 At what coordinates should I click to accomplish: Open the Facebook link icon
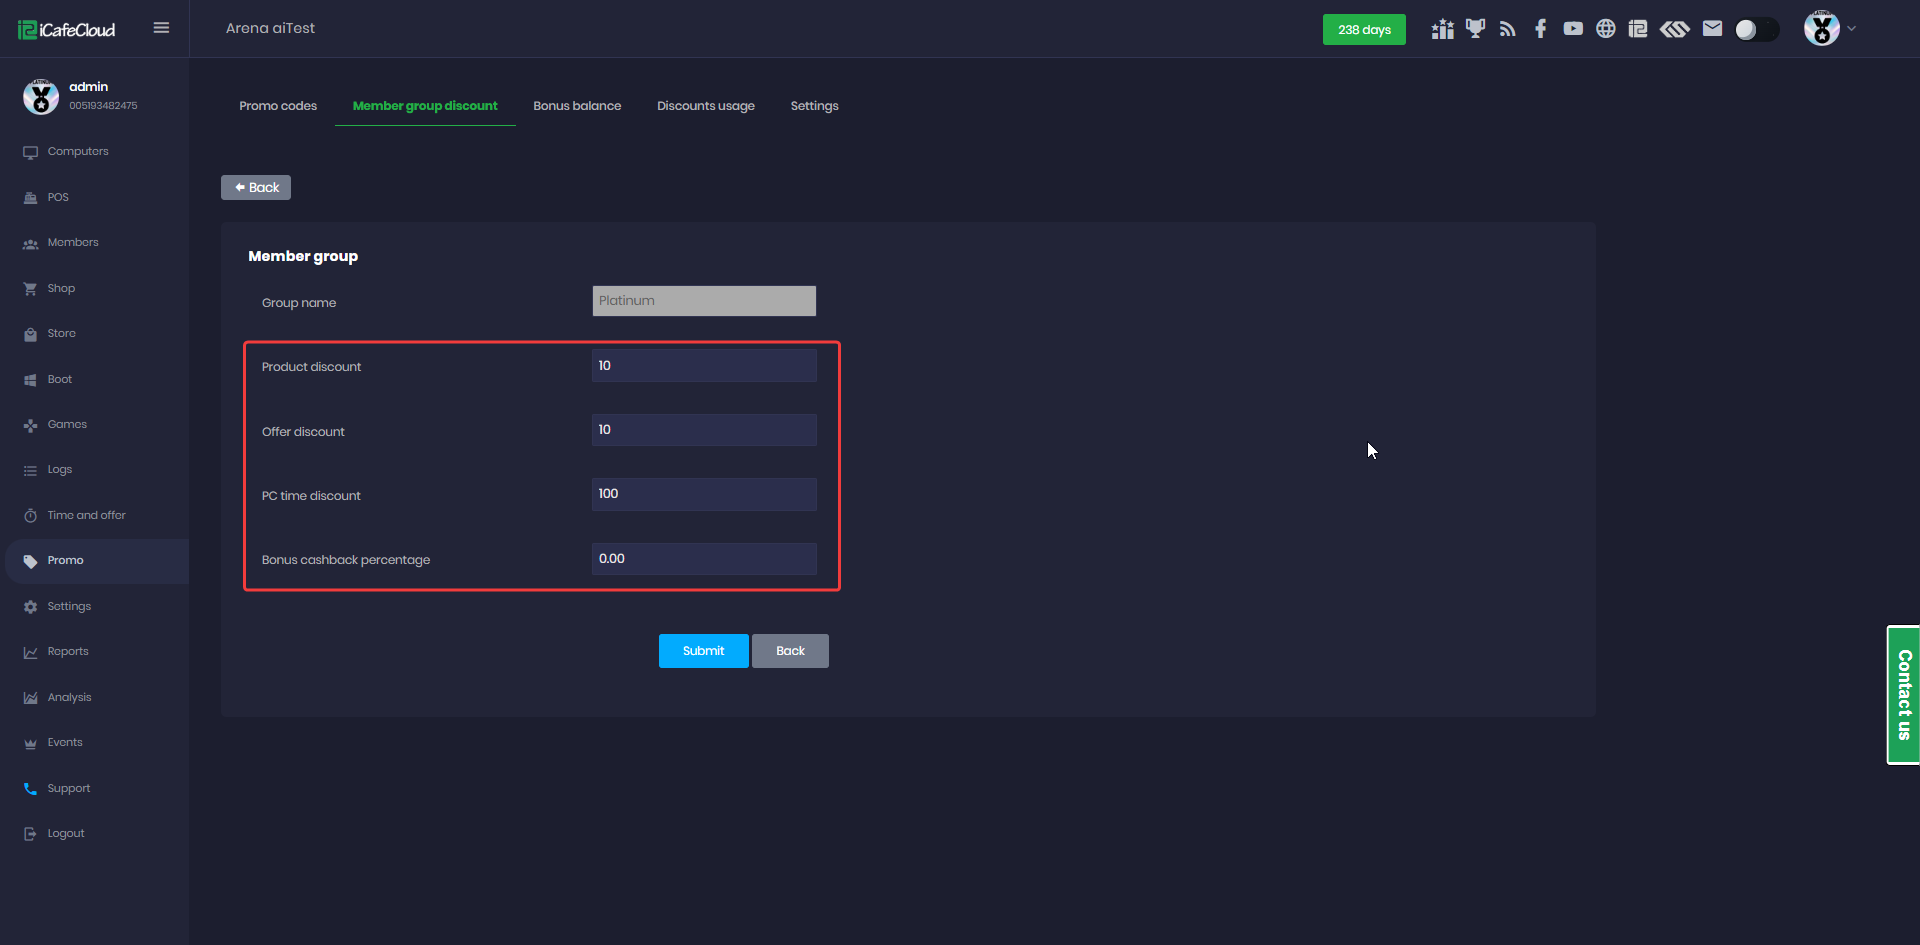[1540, 29]
